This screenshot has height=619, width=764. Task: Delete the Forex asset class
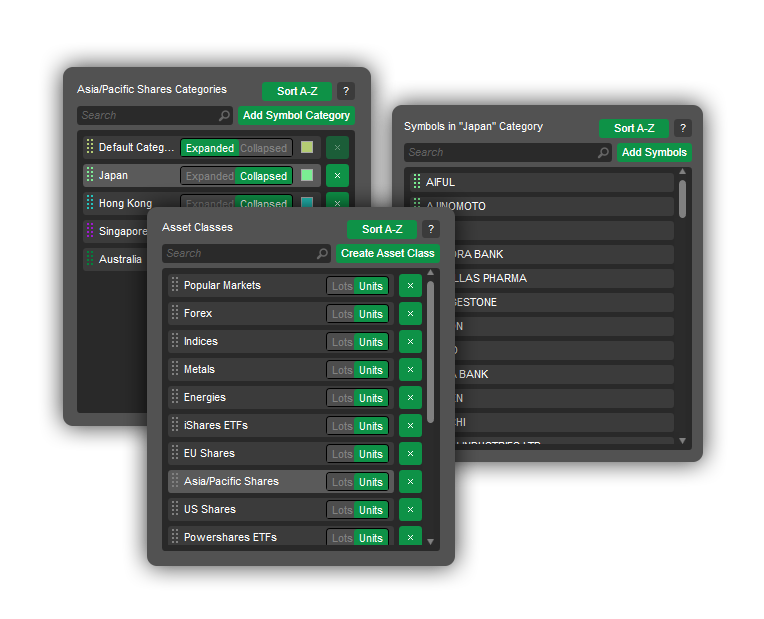point(410,313)
